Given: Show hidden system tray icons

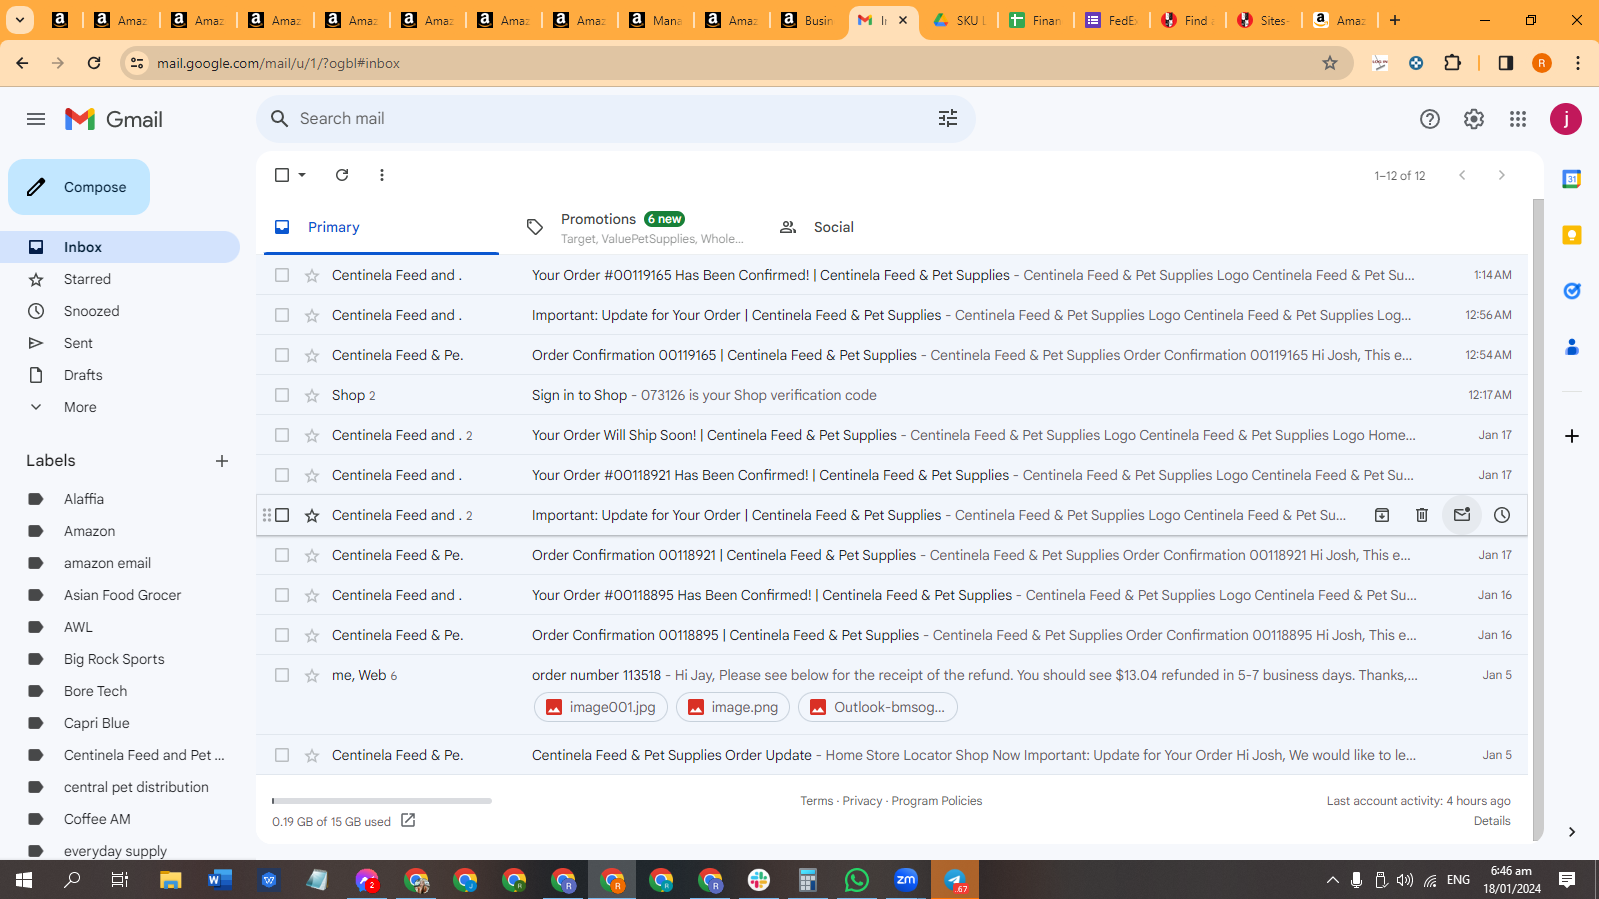Looking at the screenshot, I should point(1332,880).
